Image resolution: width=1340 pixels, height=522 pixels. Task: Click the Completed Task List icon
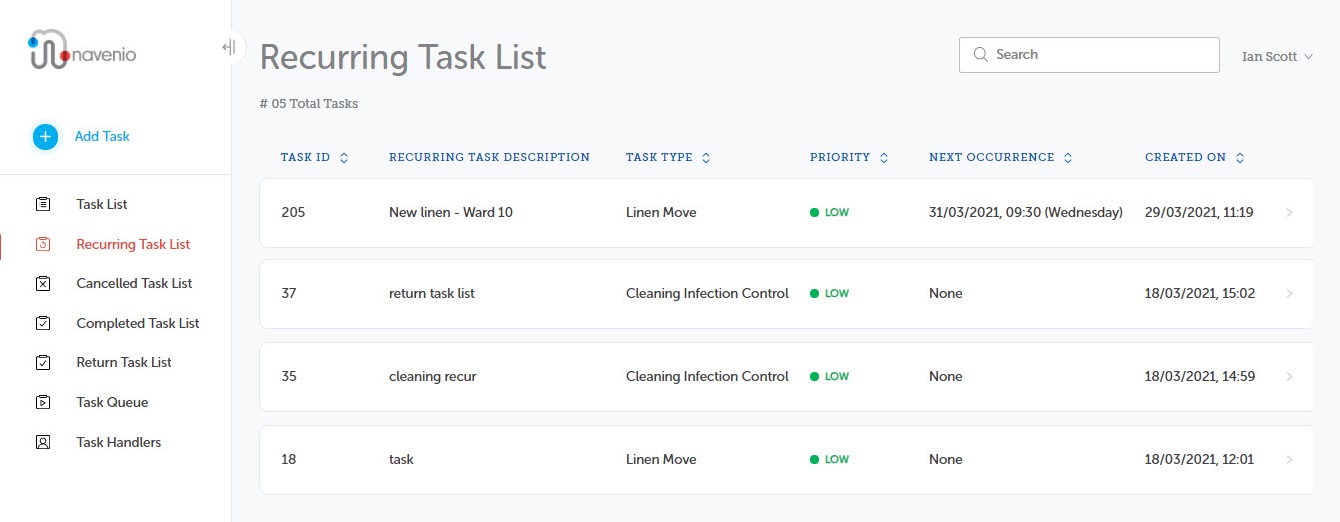[x=43, y=323]
